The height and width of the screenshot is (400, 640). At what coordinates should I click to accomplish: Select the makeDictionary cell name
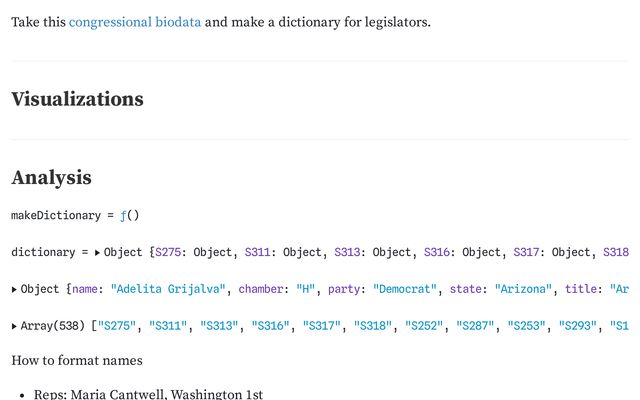pos(55,215)
